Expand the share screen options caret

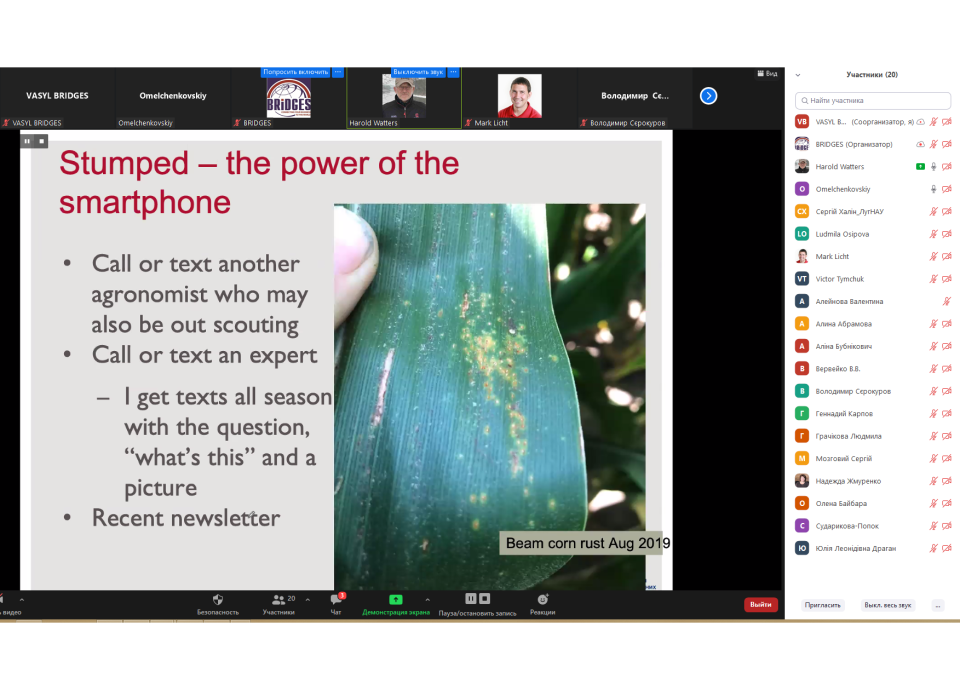point(427,601)
